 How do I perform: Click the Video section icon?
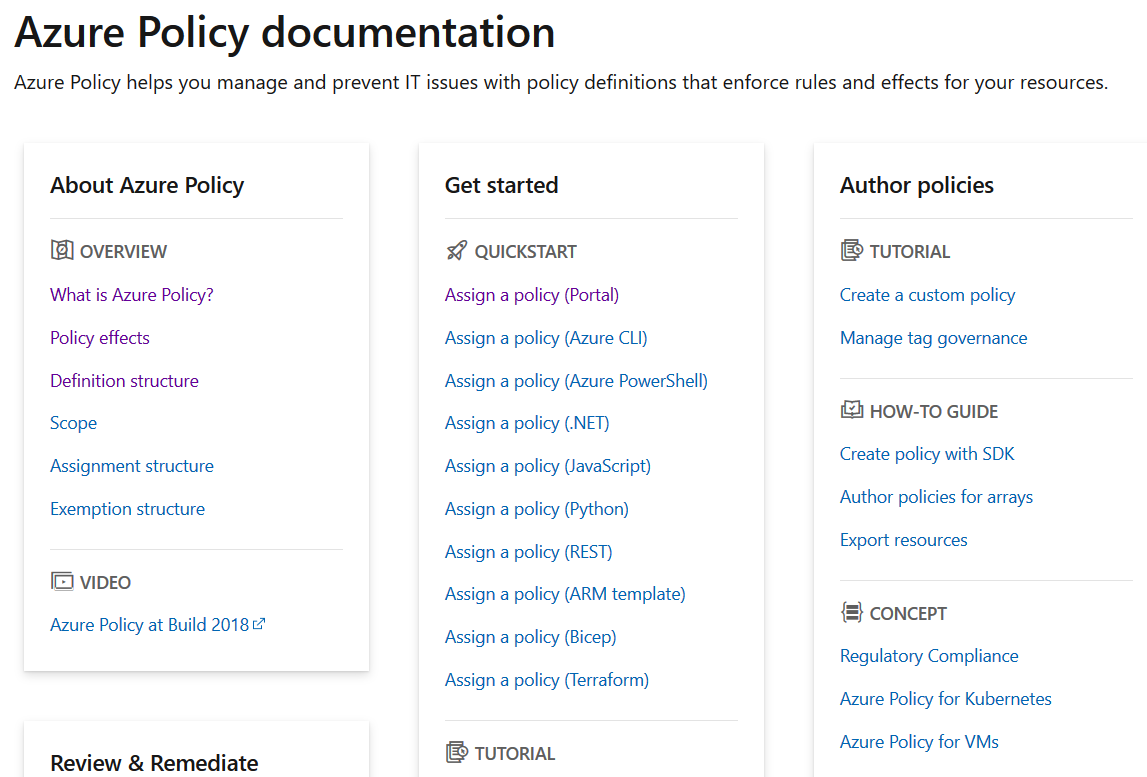tap(62, 581)
